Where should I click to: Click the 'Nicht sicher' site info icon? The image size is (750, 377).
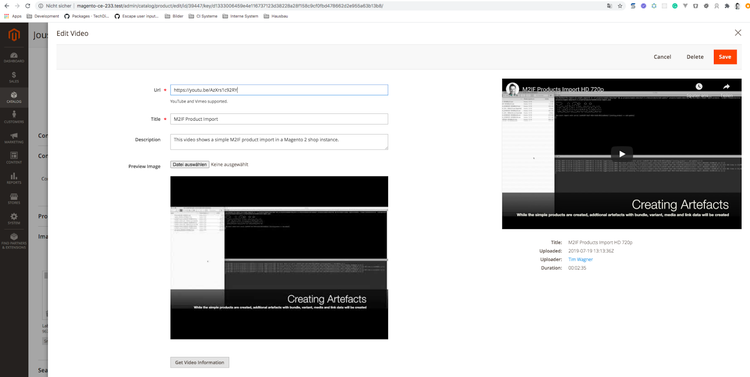41,6
